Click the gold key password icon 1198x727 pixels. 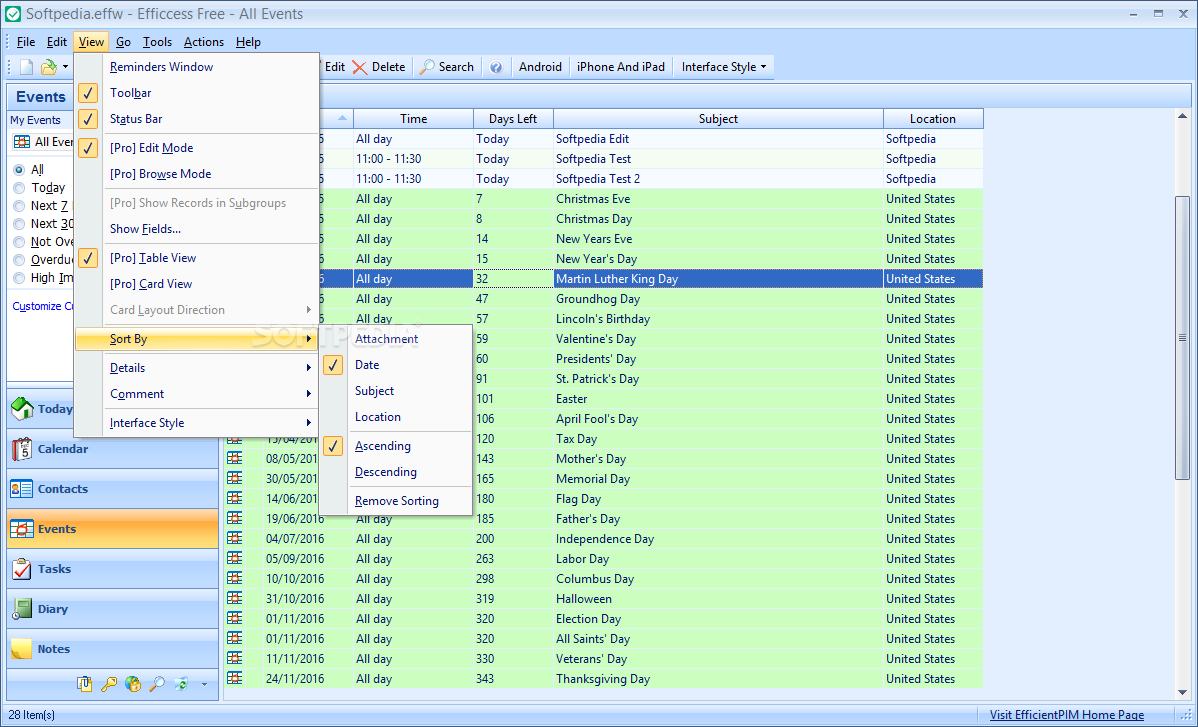108,684
